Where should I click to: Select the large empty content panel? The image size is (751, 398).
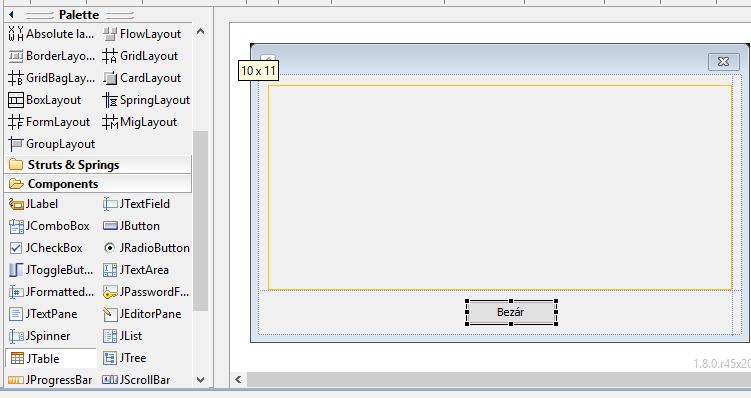coord(500,188)
